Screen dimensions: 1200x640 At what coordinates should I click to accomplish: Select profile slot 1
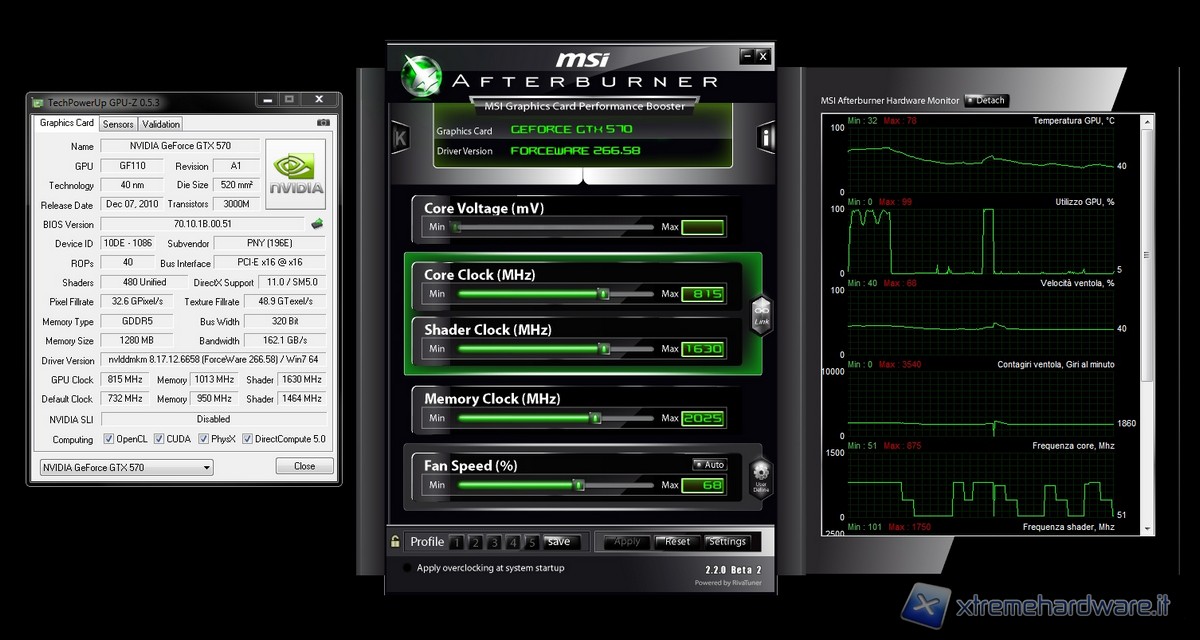[456, 543]
